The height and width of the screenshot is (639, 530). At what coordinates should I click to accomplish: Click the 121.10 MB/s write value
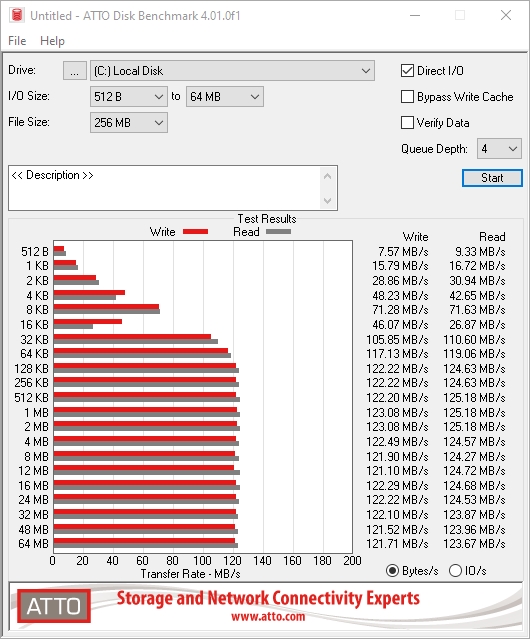[x=397, y=471]
